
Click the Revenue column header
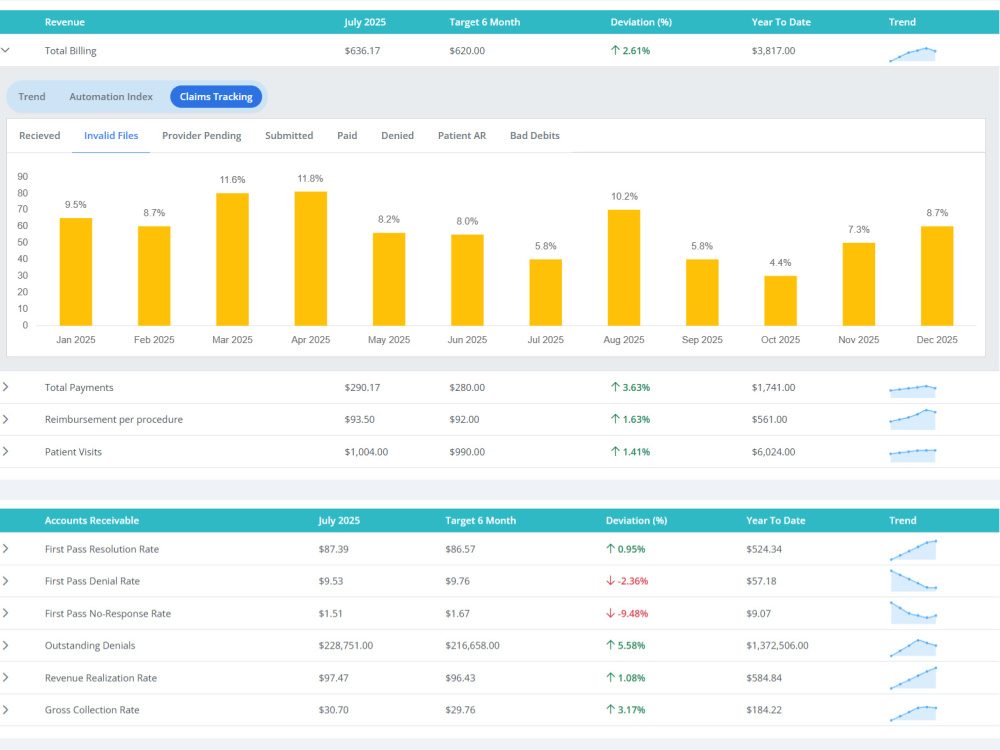tap(64, 22)
